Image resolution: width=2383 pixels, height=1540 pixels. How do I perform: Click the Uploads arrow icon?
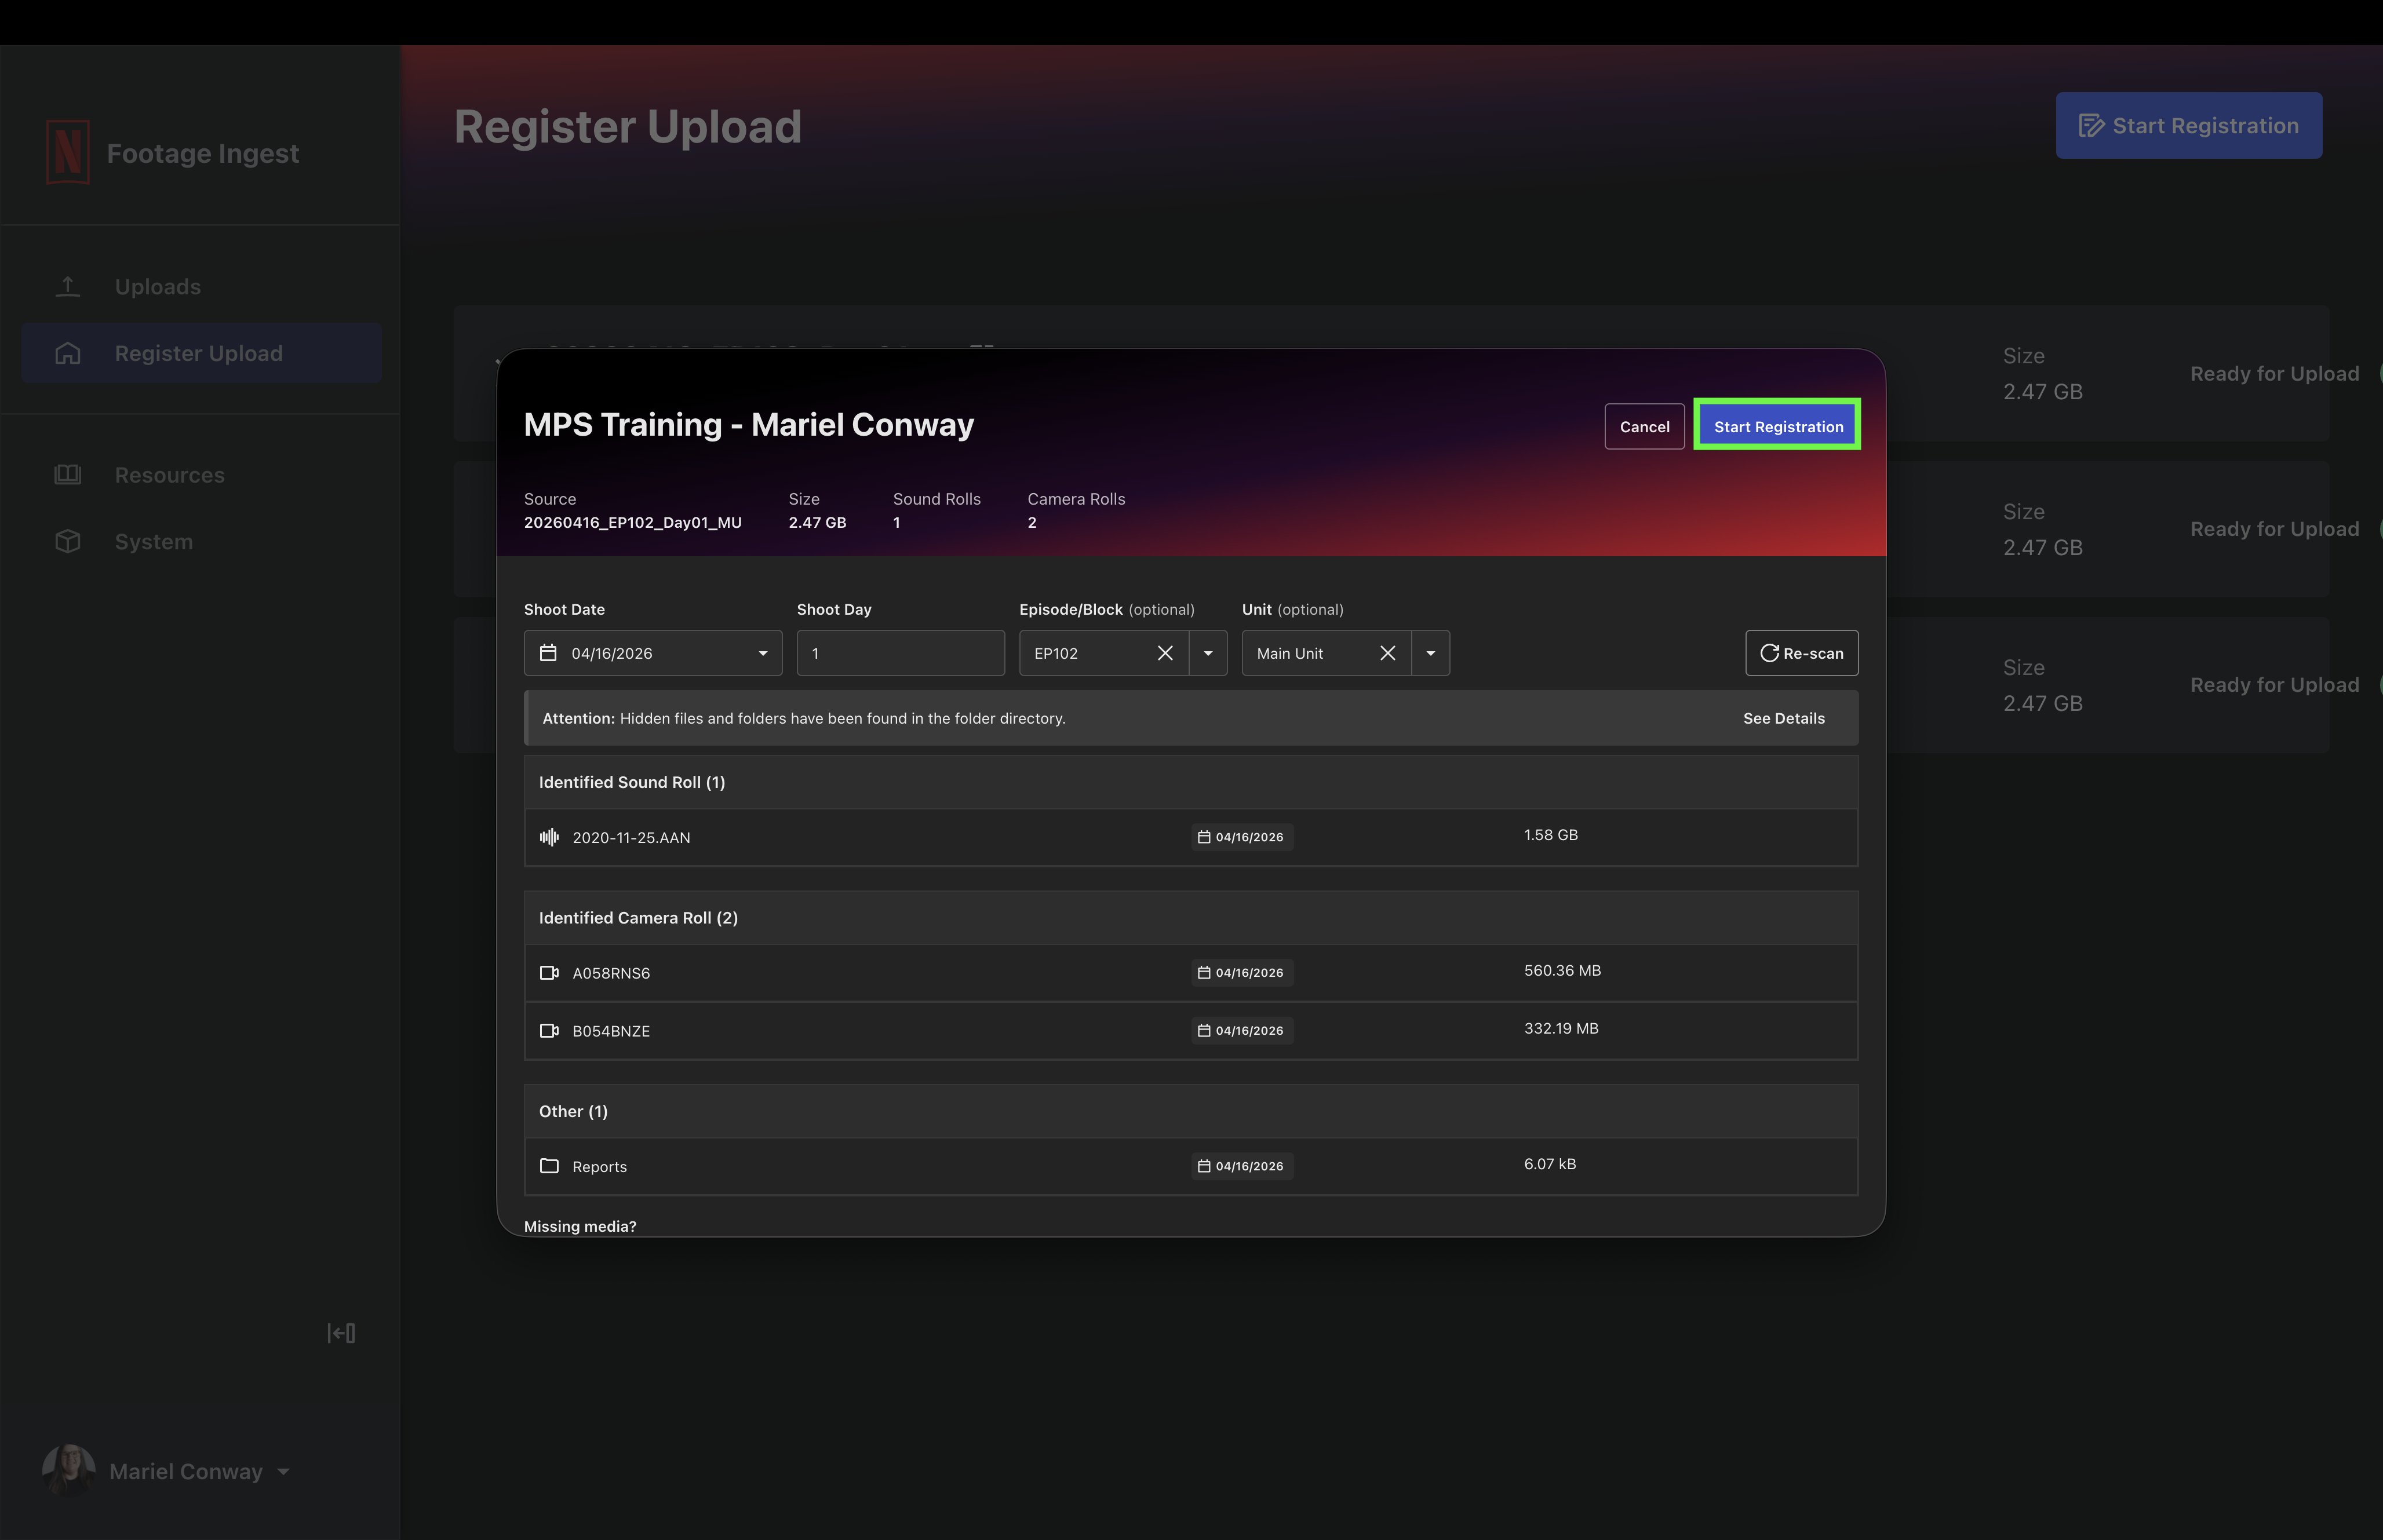[67, 287]
